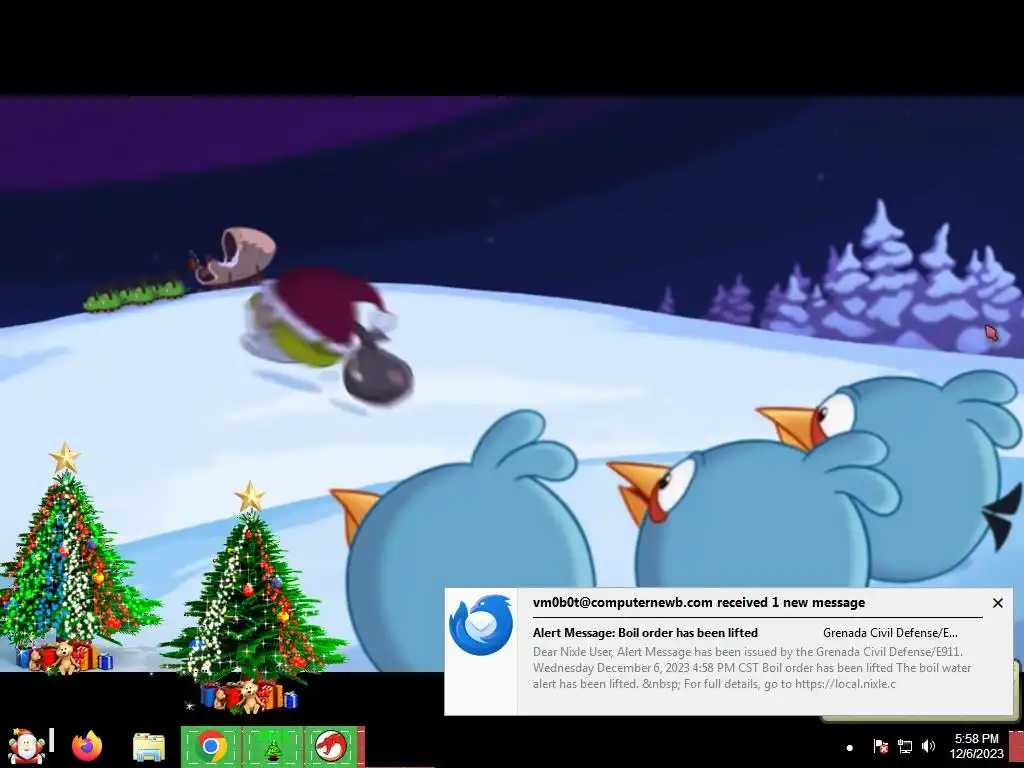Dismiss the Thunderbird new message notification
The height and width of the screenshot is (768, 1024).
click(x=997, y=603)
